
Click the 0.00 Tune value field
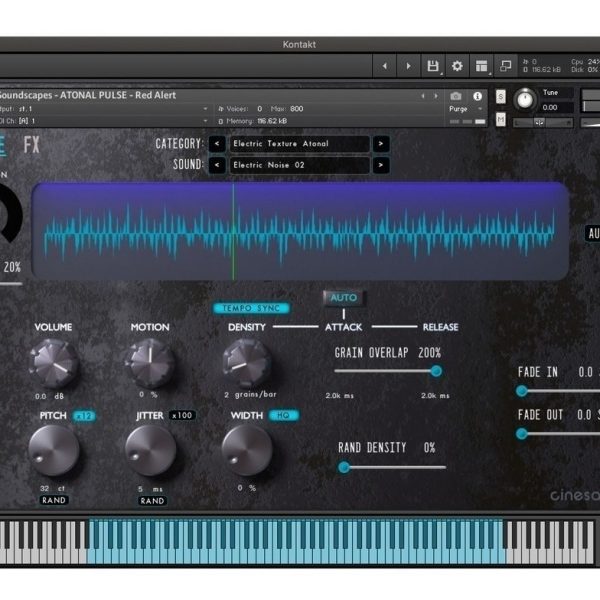click(x=556, y=108)
